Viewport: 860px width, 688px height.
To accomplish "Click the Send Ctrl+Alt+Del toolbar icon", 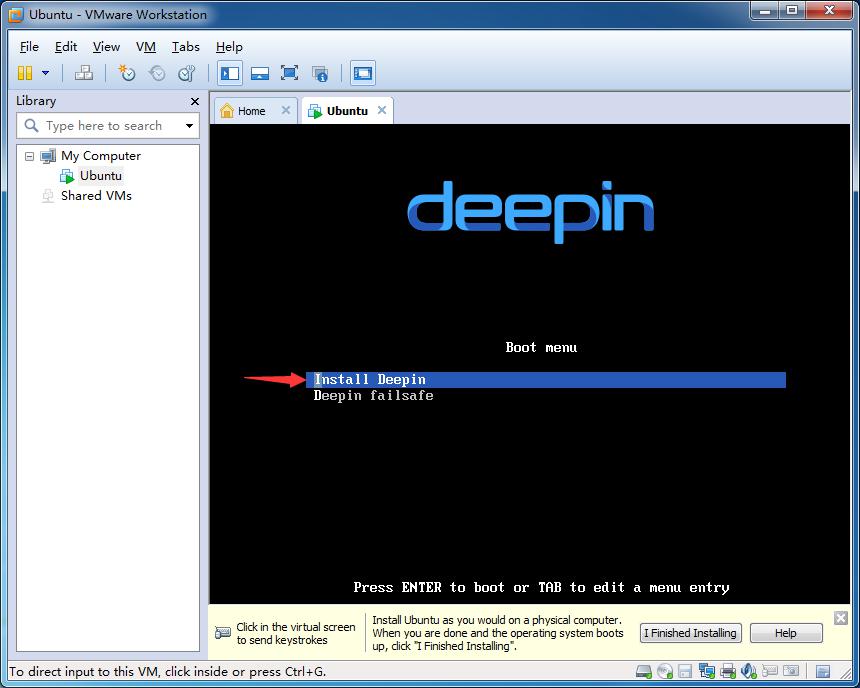I will pyautogui.click(x=83, y=73).
